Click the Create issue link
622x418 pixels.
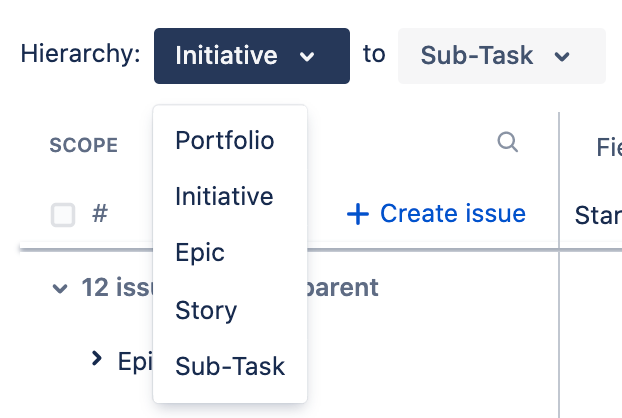click(436, 214)
